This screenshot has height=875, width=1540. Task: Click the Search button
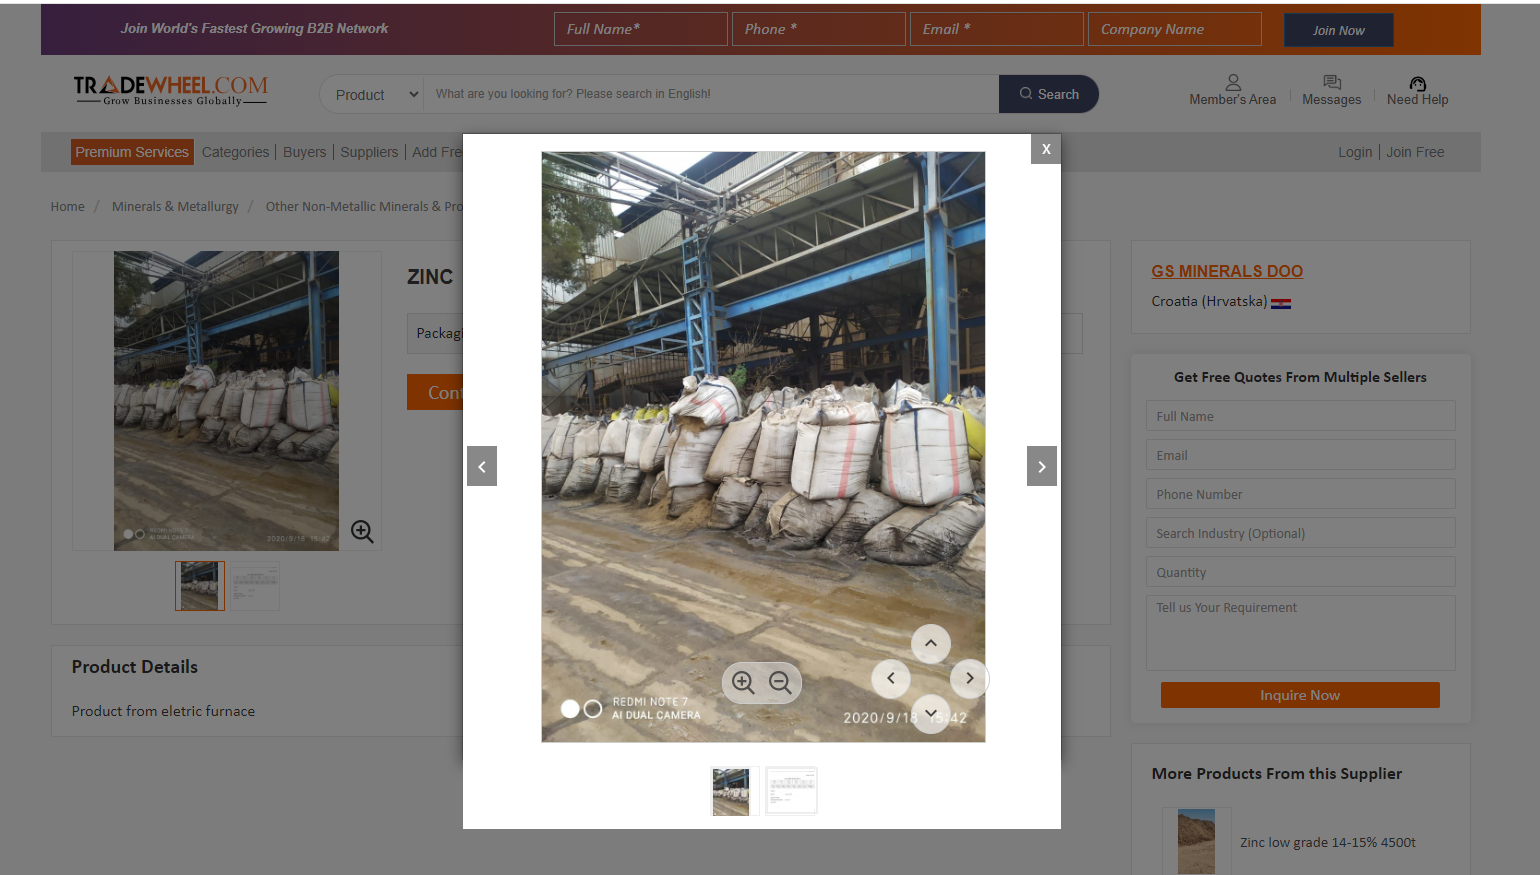coord(1048,94)
